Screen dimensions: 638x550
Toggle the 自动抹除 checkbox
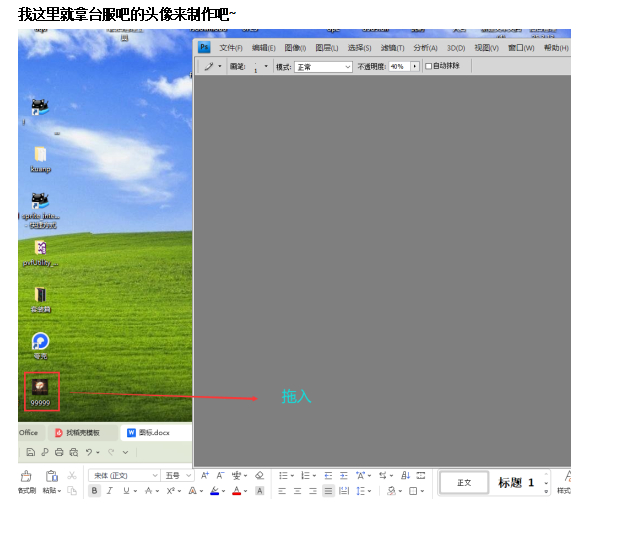(429, 67)
